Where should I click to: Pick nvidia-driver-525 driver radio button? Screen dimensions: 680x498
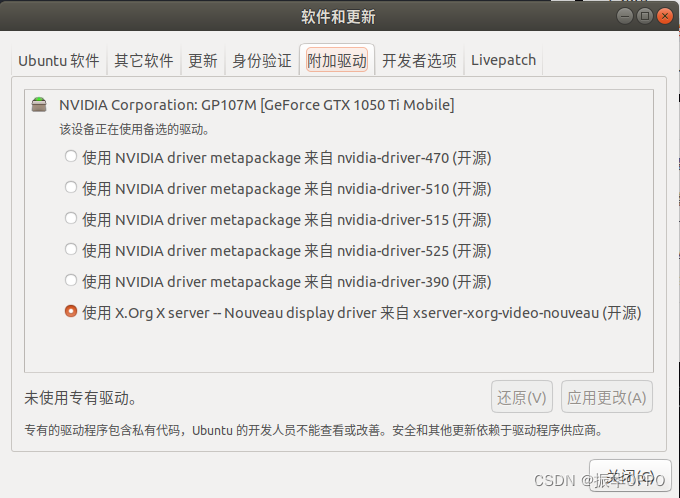click(x=71, y=249)
